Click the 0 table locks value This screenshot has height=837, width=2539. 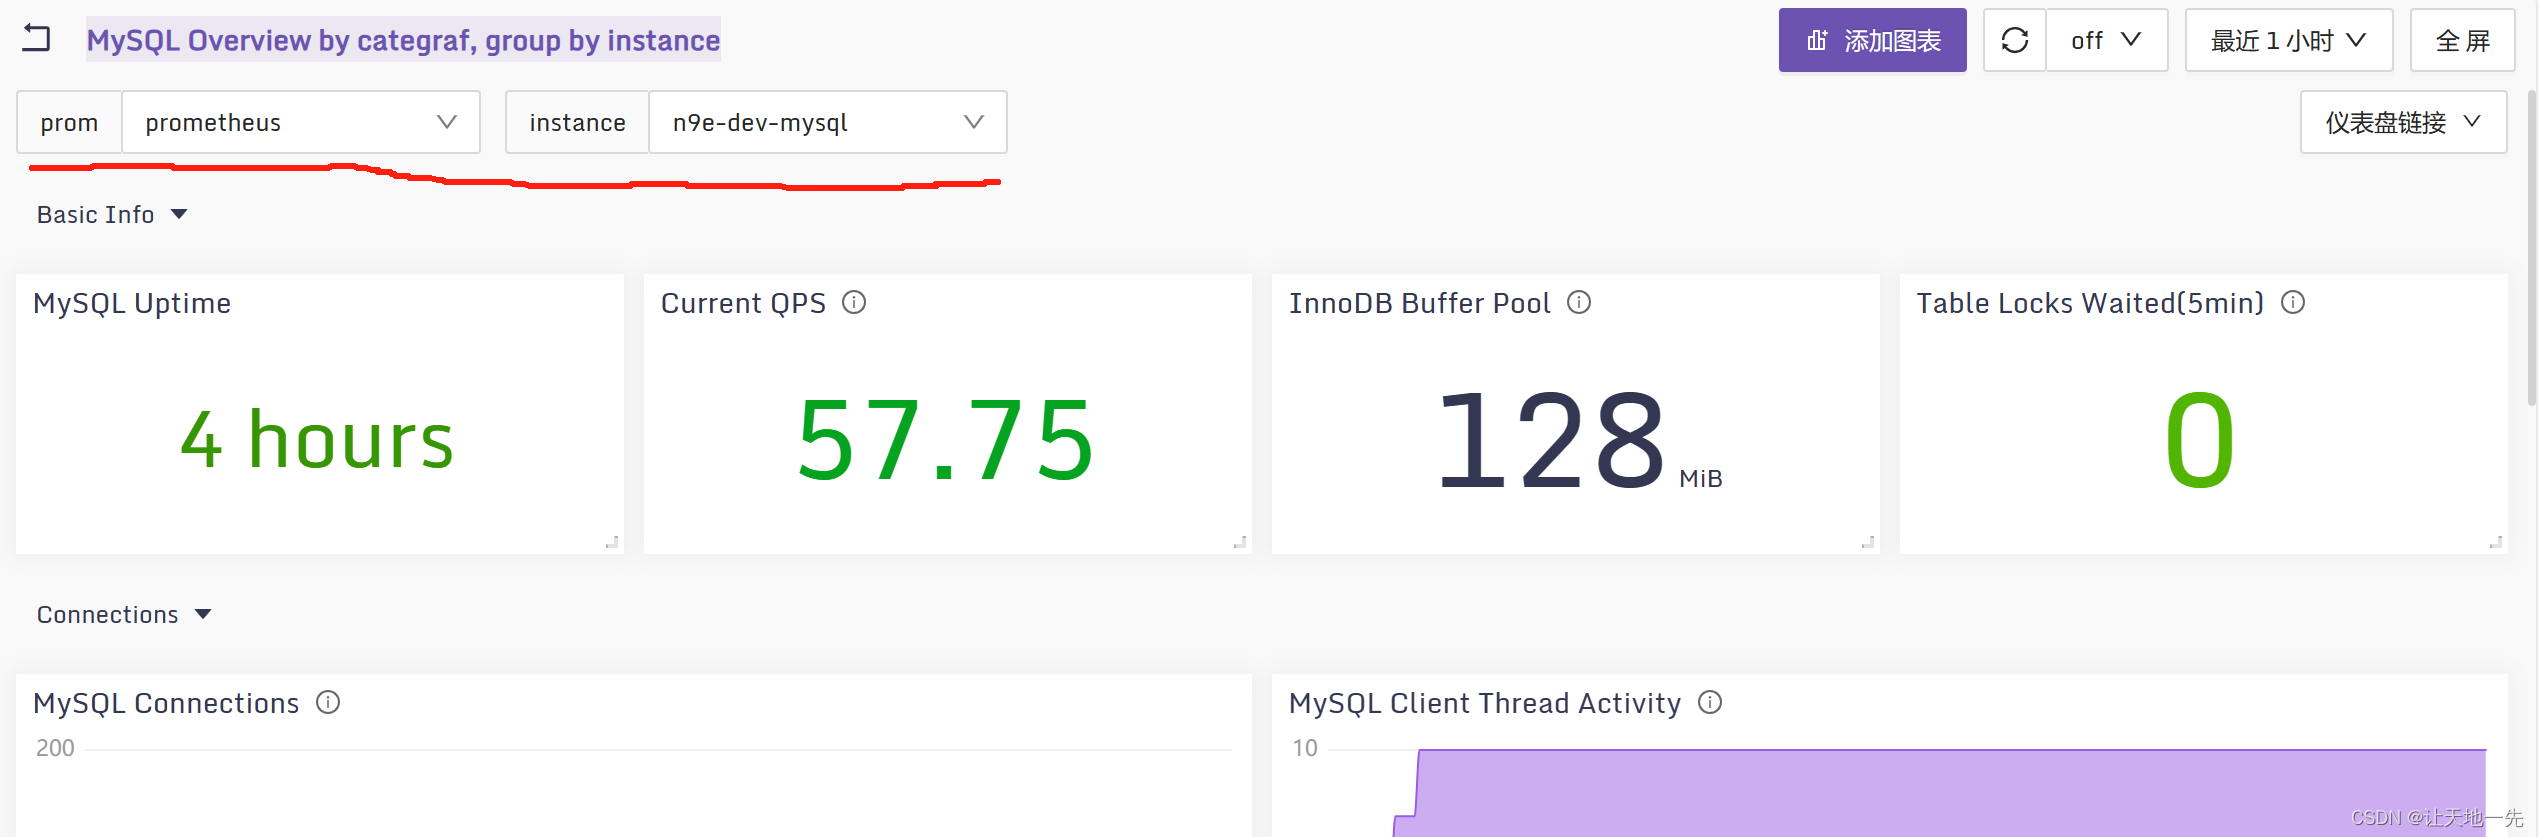(2200, 439)
